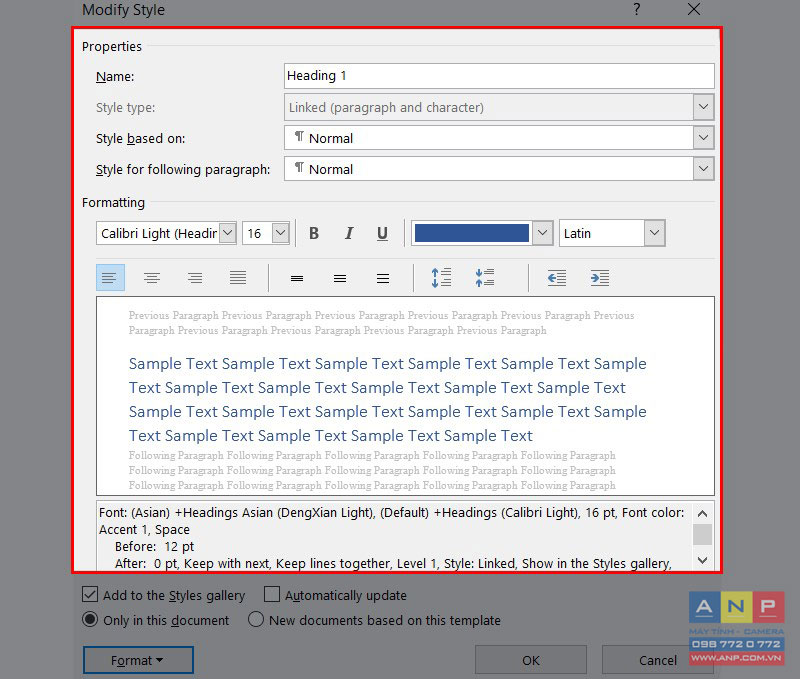This screenshot has height=679, width=800.
Task: Select Align Right paragraph icon
Action: 194,278
